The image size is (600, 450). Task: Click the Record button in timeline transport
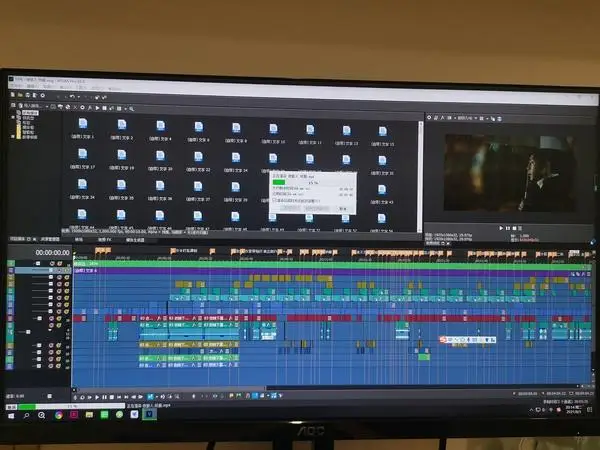click(x=75, y=397)
